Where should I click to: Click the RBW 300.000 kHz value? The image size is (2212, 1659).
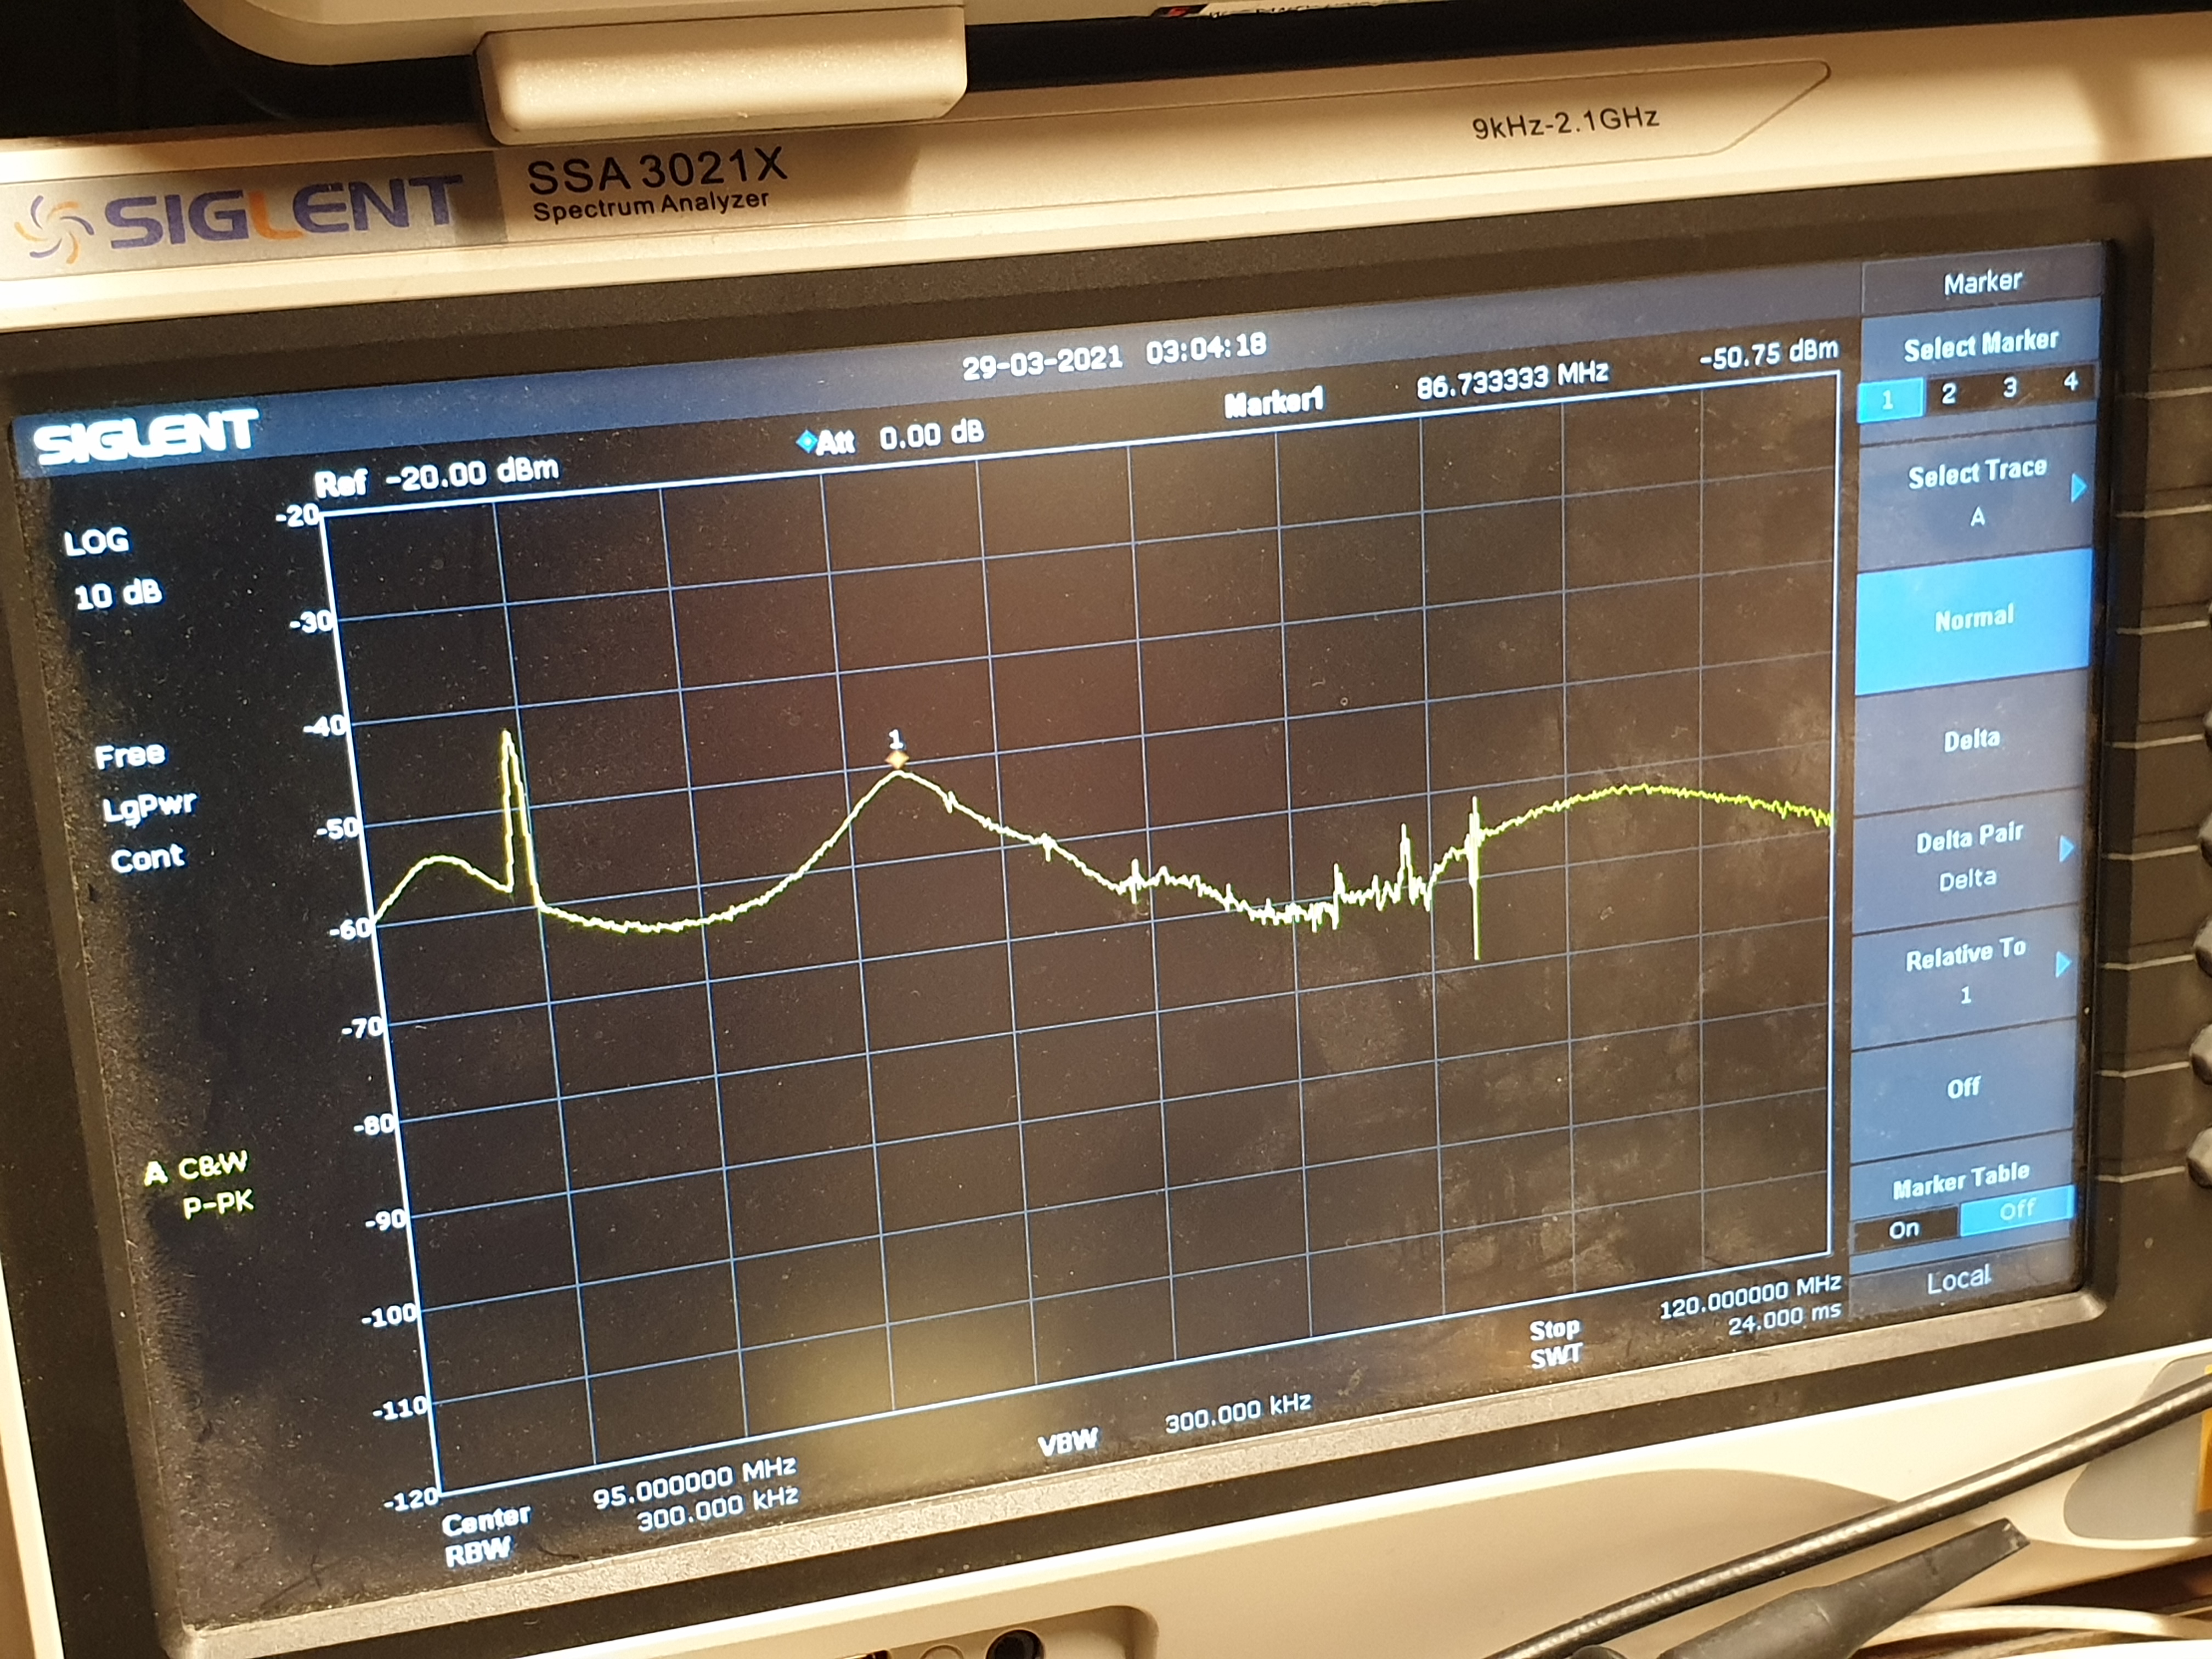(717, 1508)
